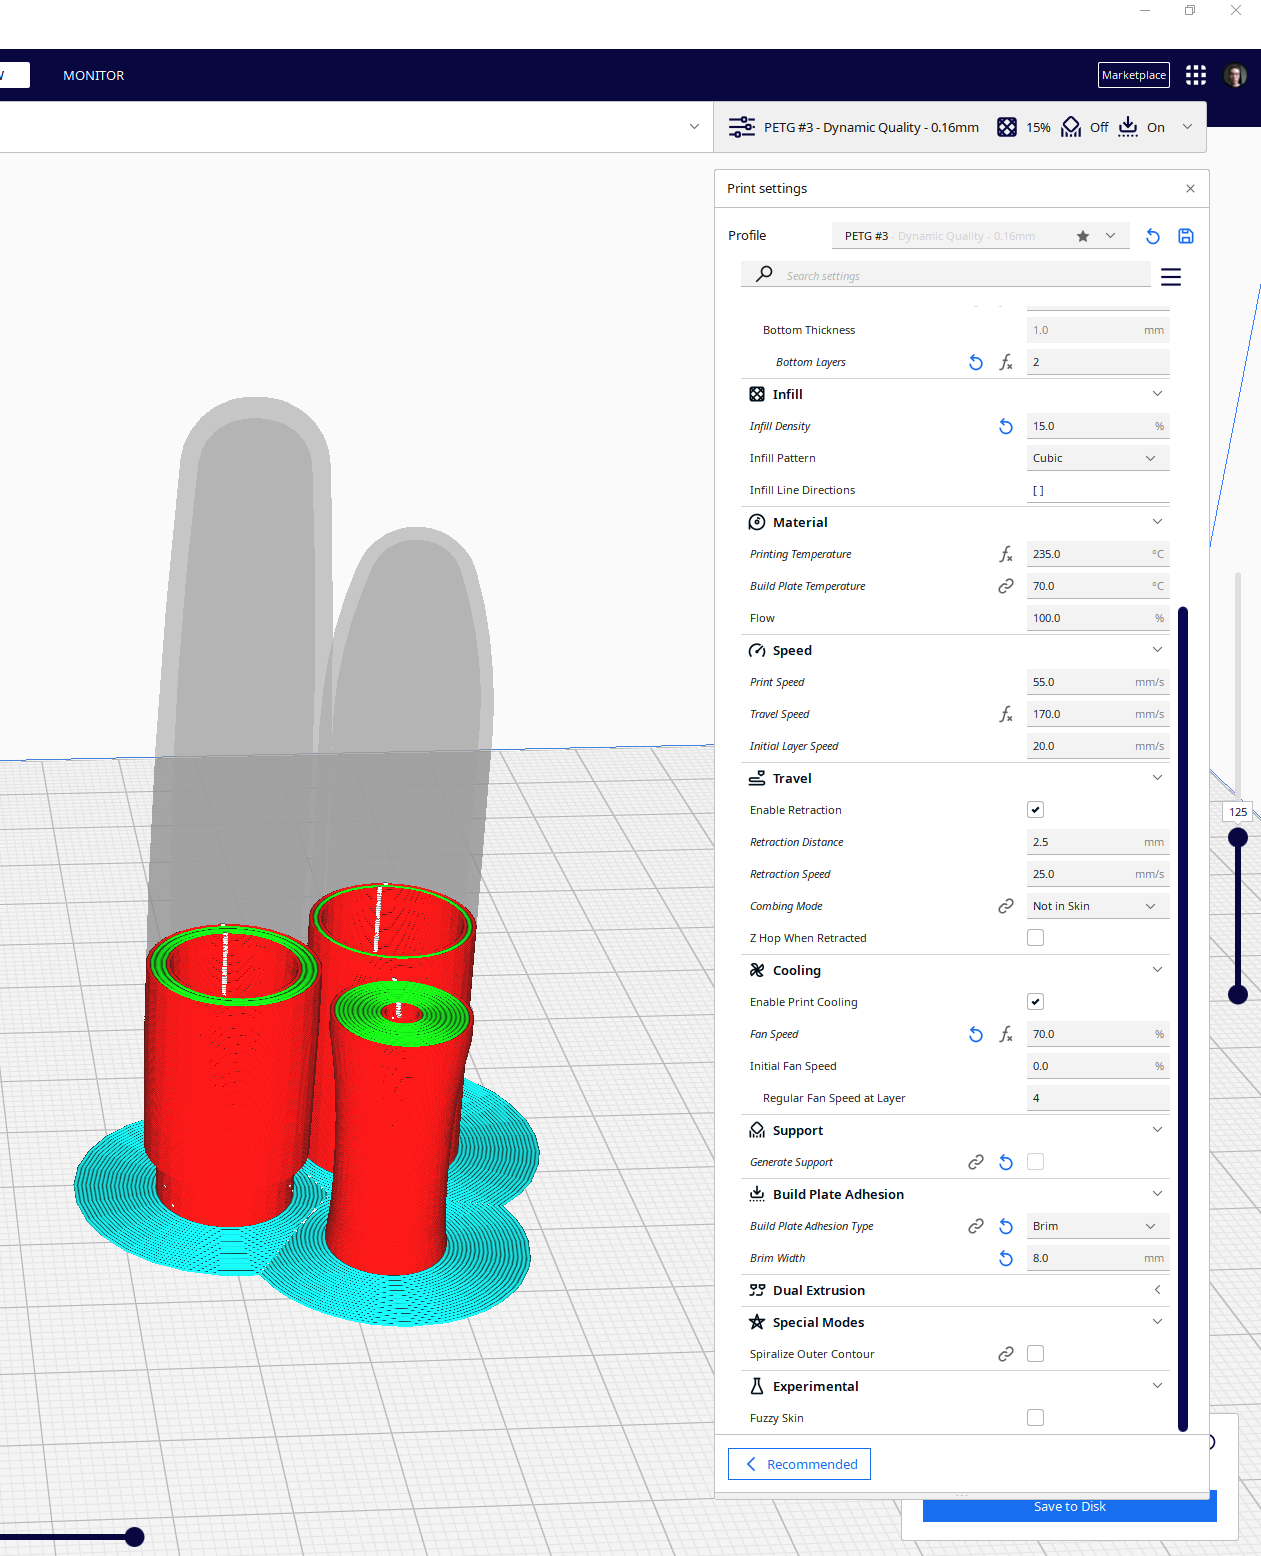The image size is (1261, 1556).
Task: Click the layer slider's top handle
Action: [x=1238, y=838]
